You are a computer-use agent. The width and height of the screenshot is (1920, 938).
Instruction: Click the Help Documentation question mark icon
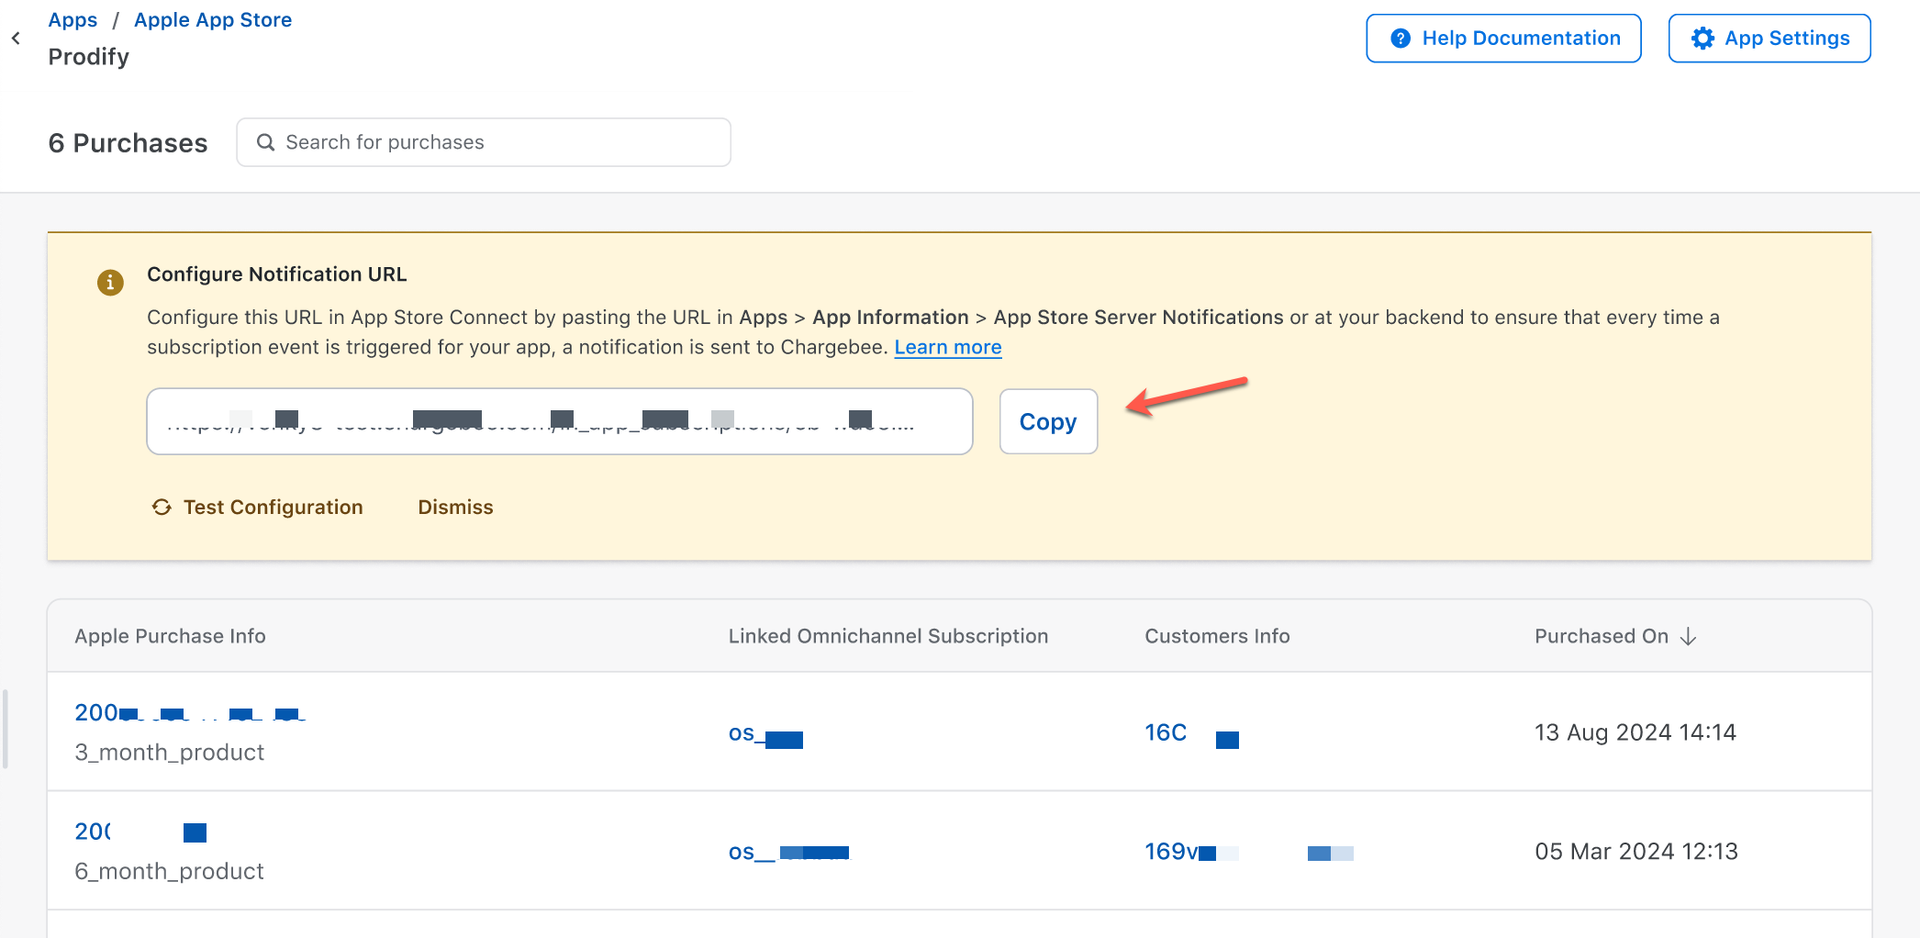[1401, 38]
